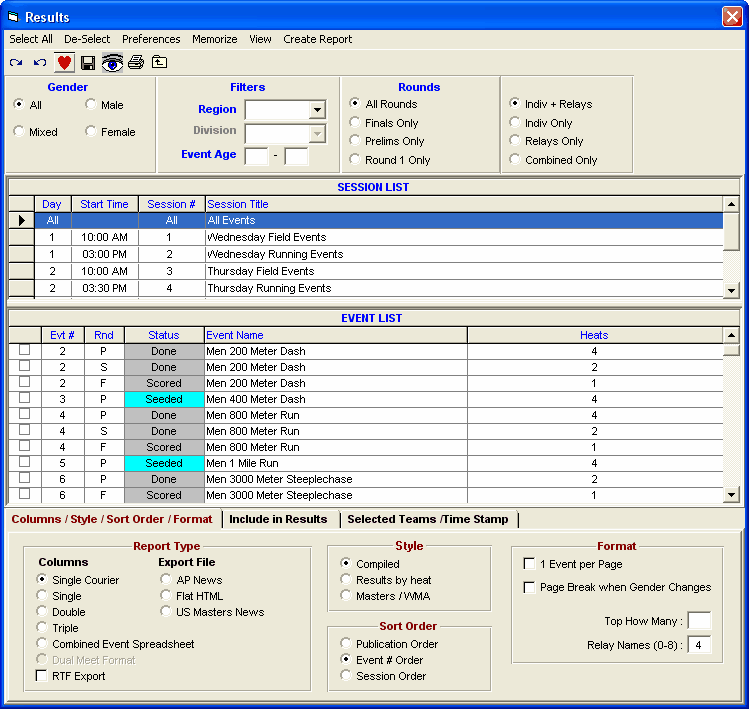This screenshot has height=709, width=749.
Task: Choose Finals Only rounds option
Action: coord(354,122)
